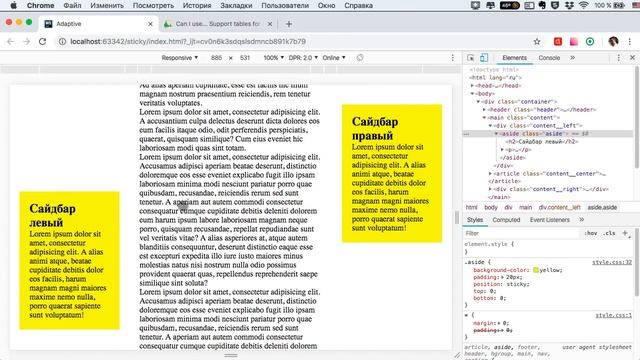Expand div content__right node

click(491, 189)
